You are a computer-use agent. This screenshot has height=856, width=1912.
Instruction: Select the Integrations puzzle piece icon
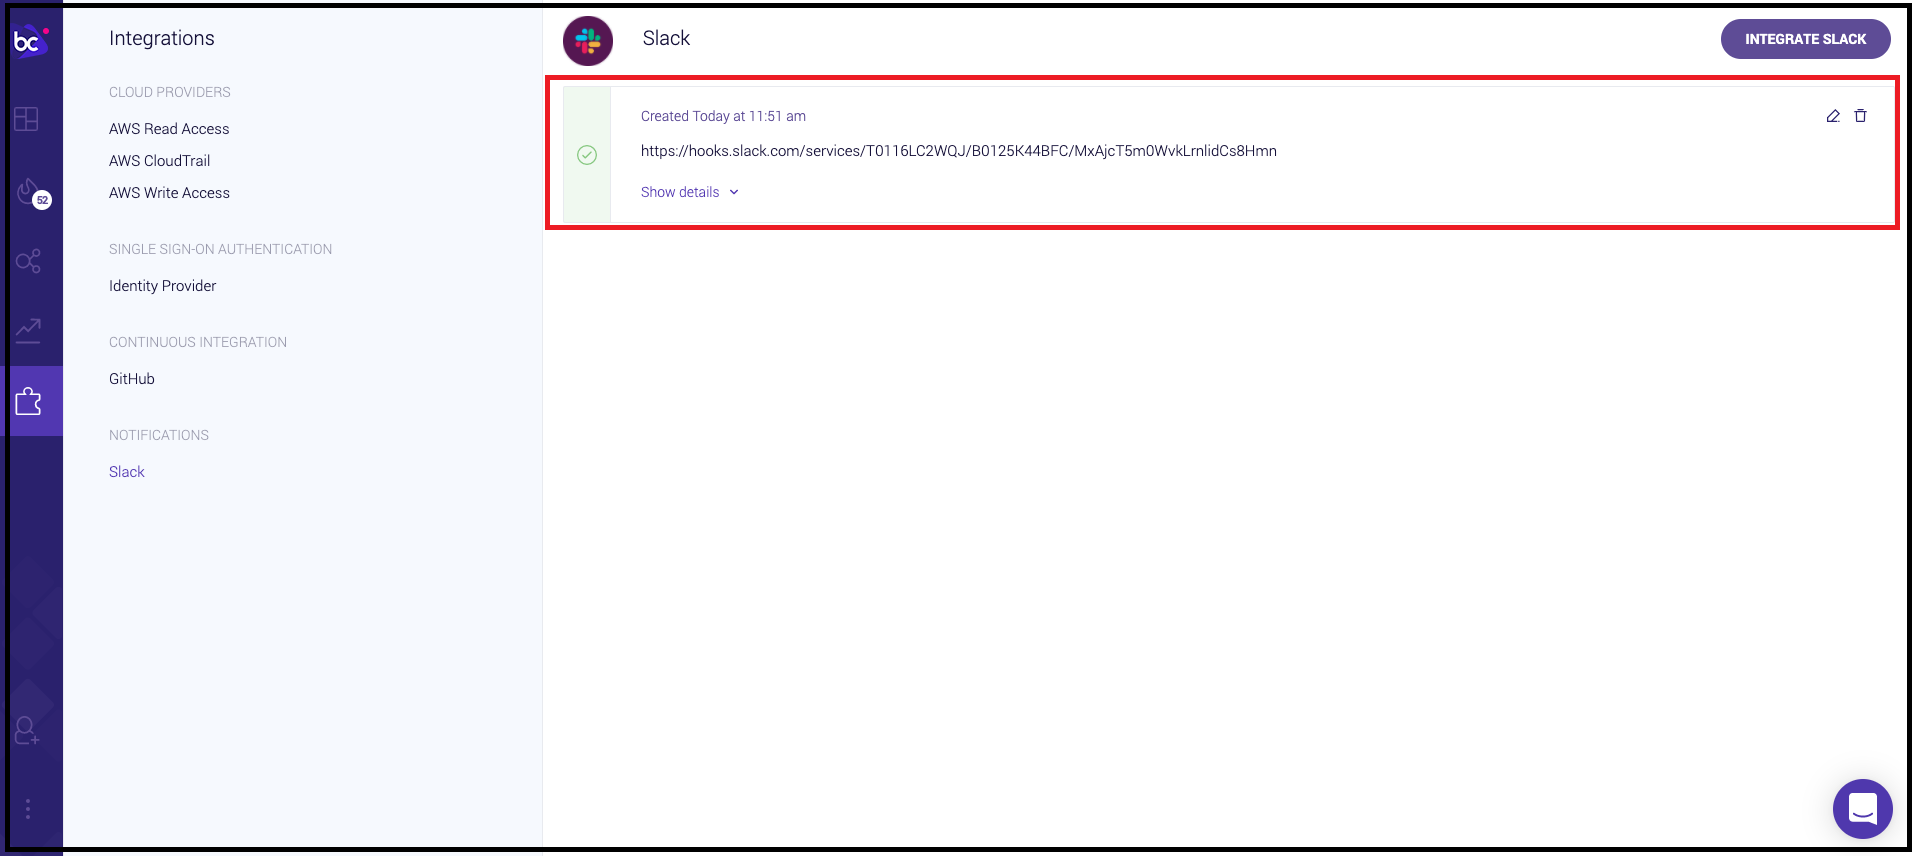click(x=29, y=402)
